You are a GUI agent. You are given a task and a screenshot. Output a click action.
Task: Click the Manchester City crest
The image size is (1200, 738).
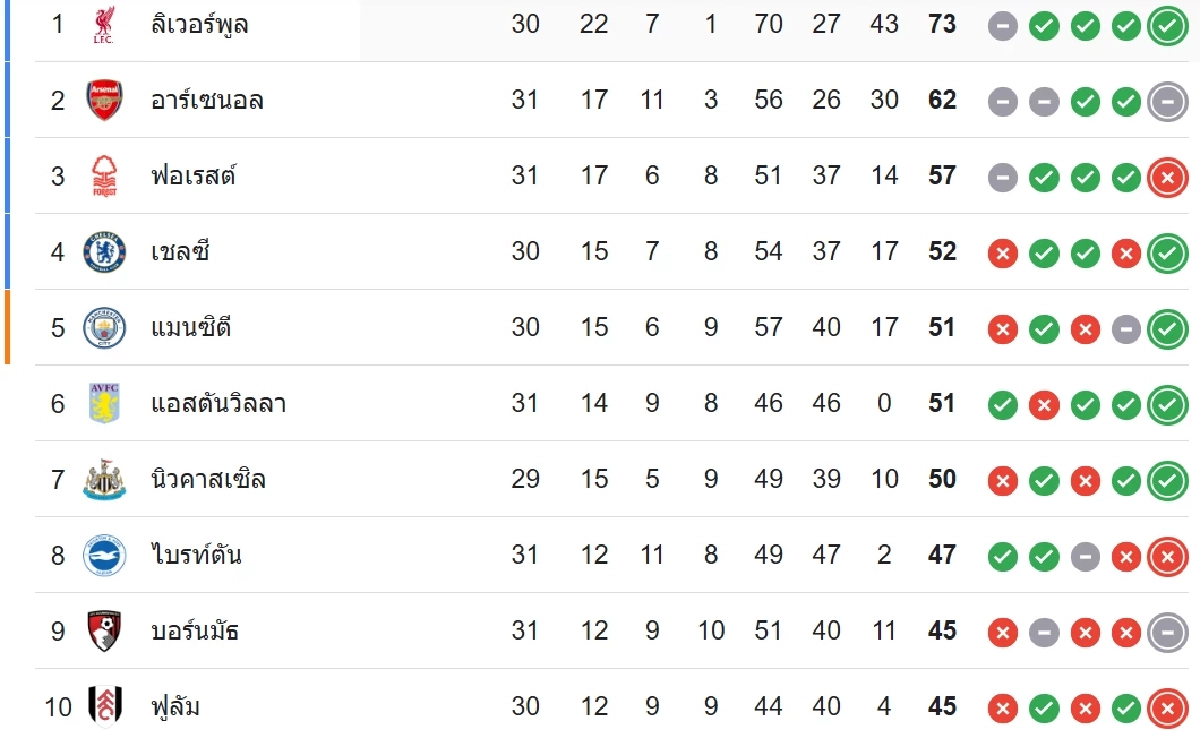click(x=104, y=328)
